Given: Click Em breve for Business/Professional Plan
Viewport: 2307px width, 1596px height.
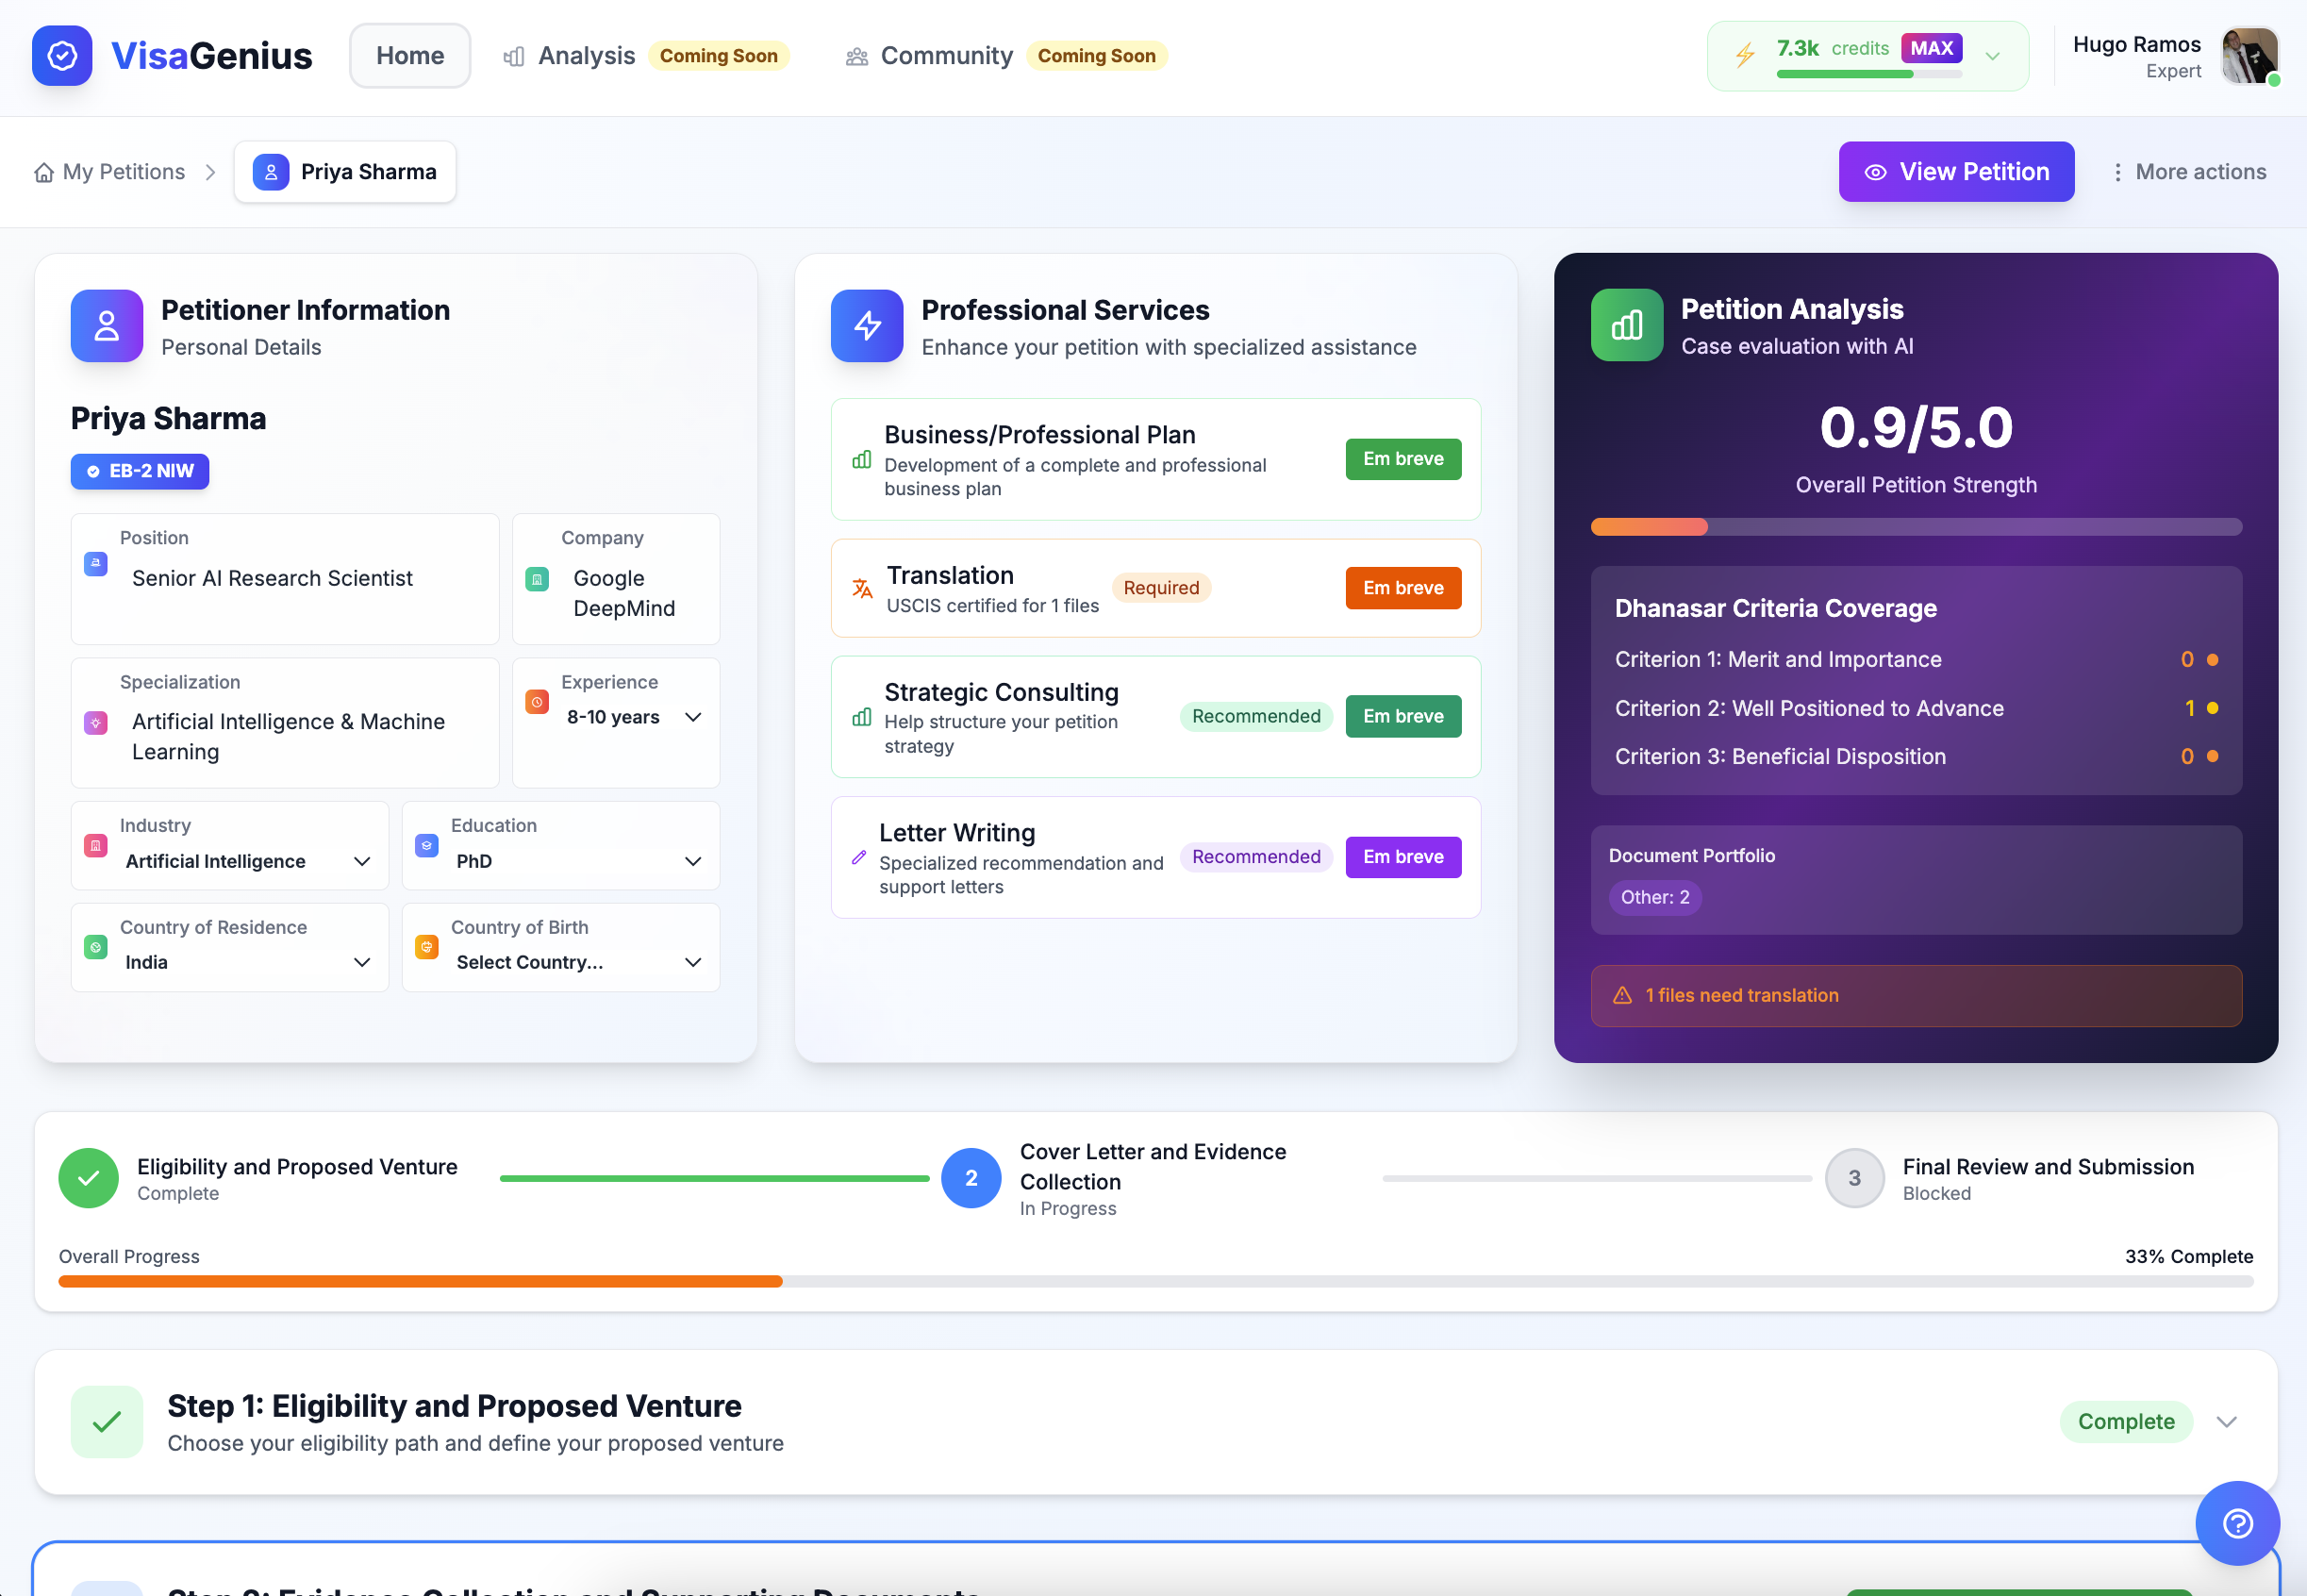Looking at the screenshot, I should click(1403, 459).
